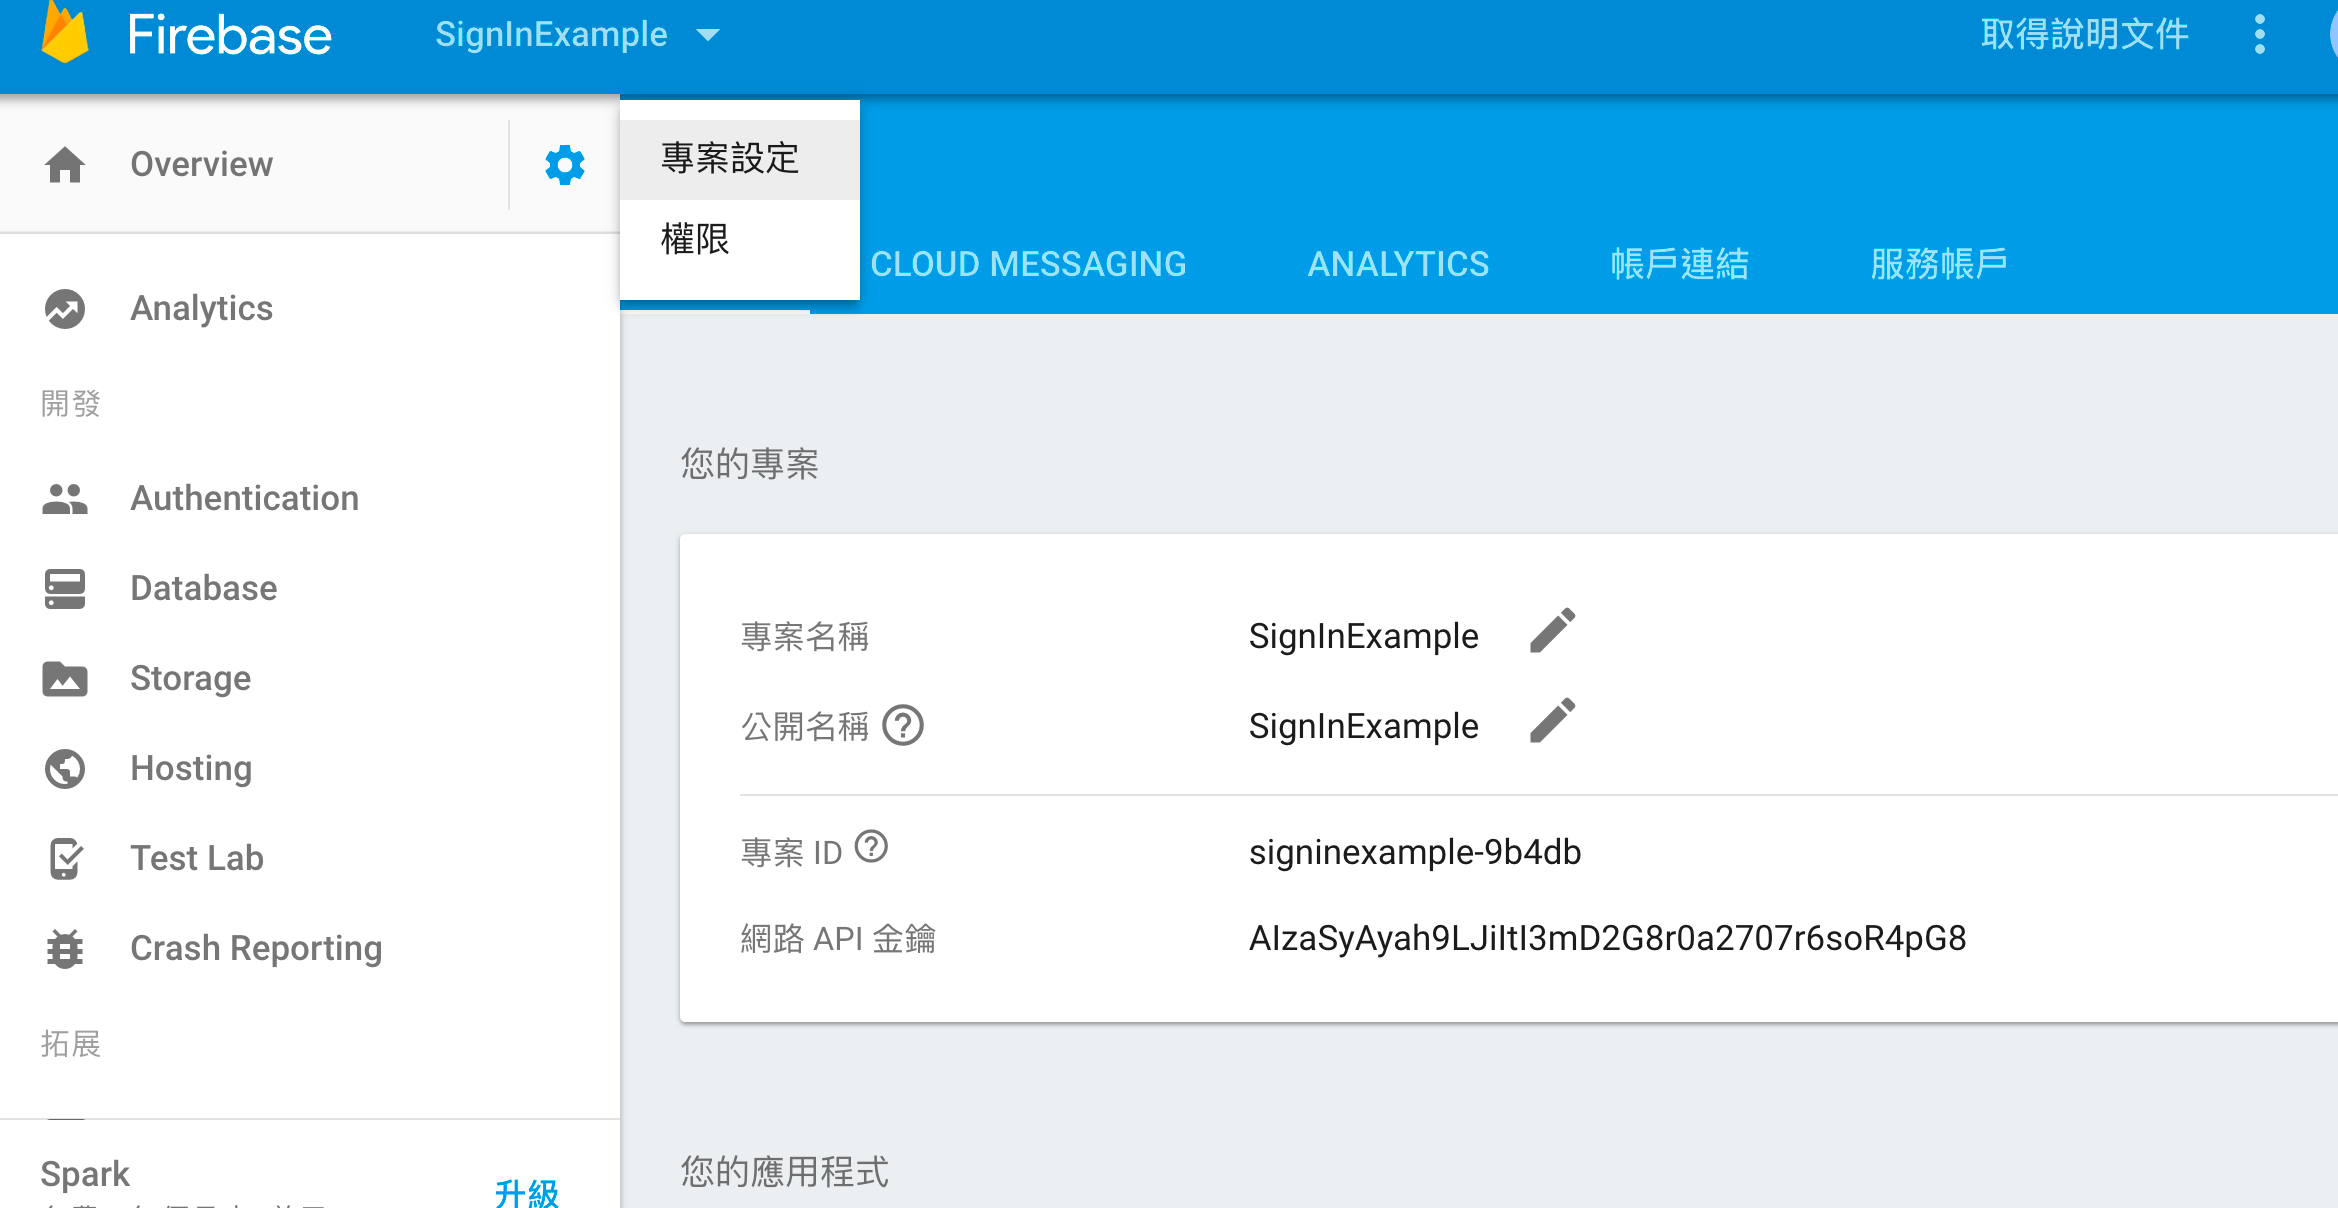Switch to the CLOUD MESSAGING tab
Screen dimensions: 2338x1208
tap(1028, 264)
